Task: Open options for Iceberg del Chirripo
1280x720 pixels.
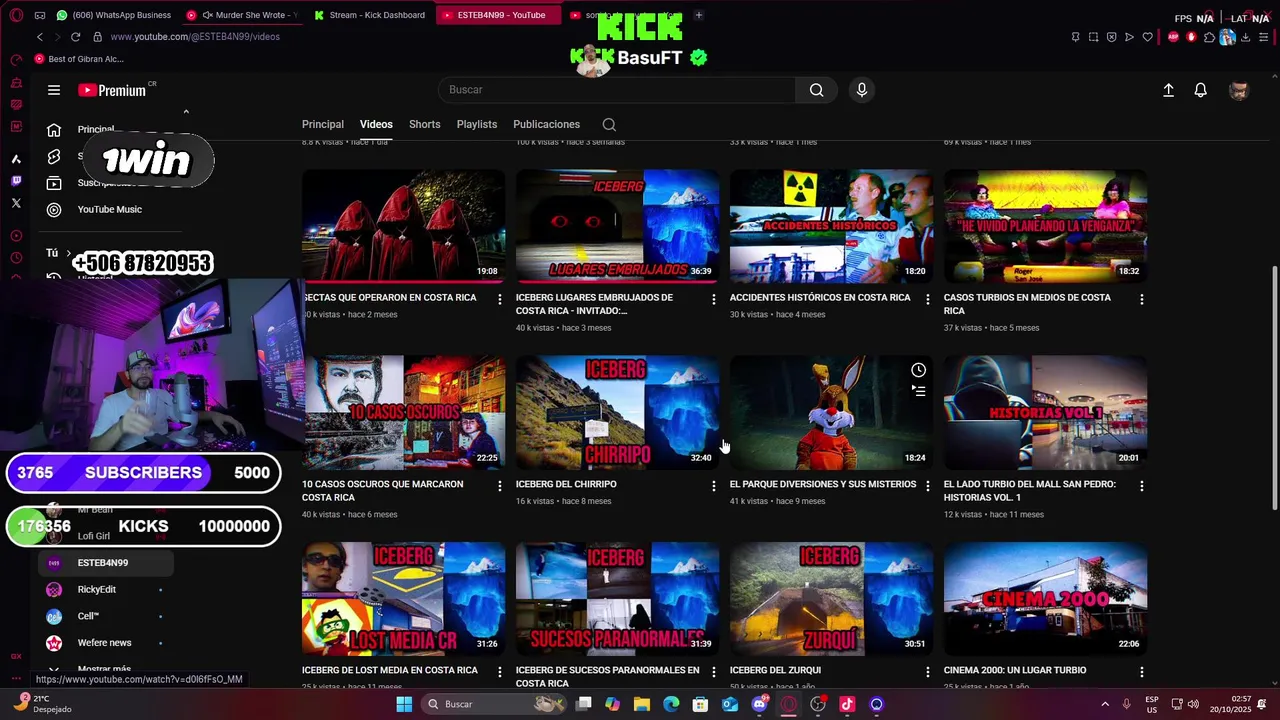Action: pos(713,486)
